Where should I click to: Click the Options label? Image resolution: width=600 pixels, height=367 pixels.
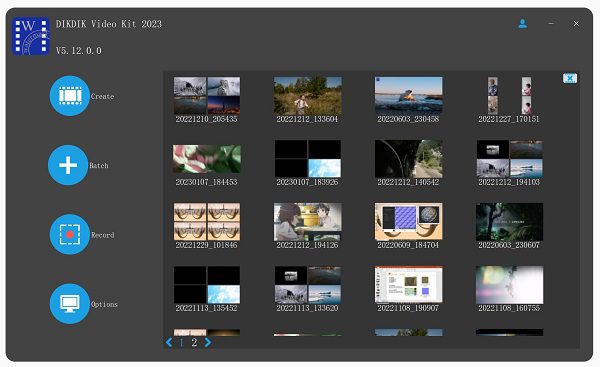pyautogui.click(x=104, y=304)
